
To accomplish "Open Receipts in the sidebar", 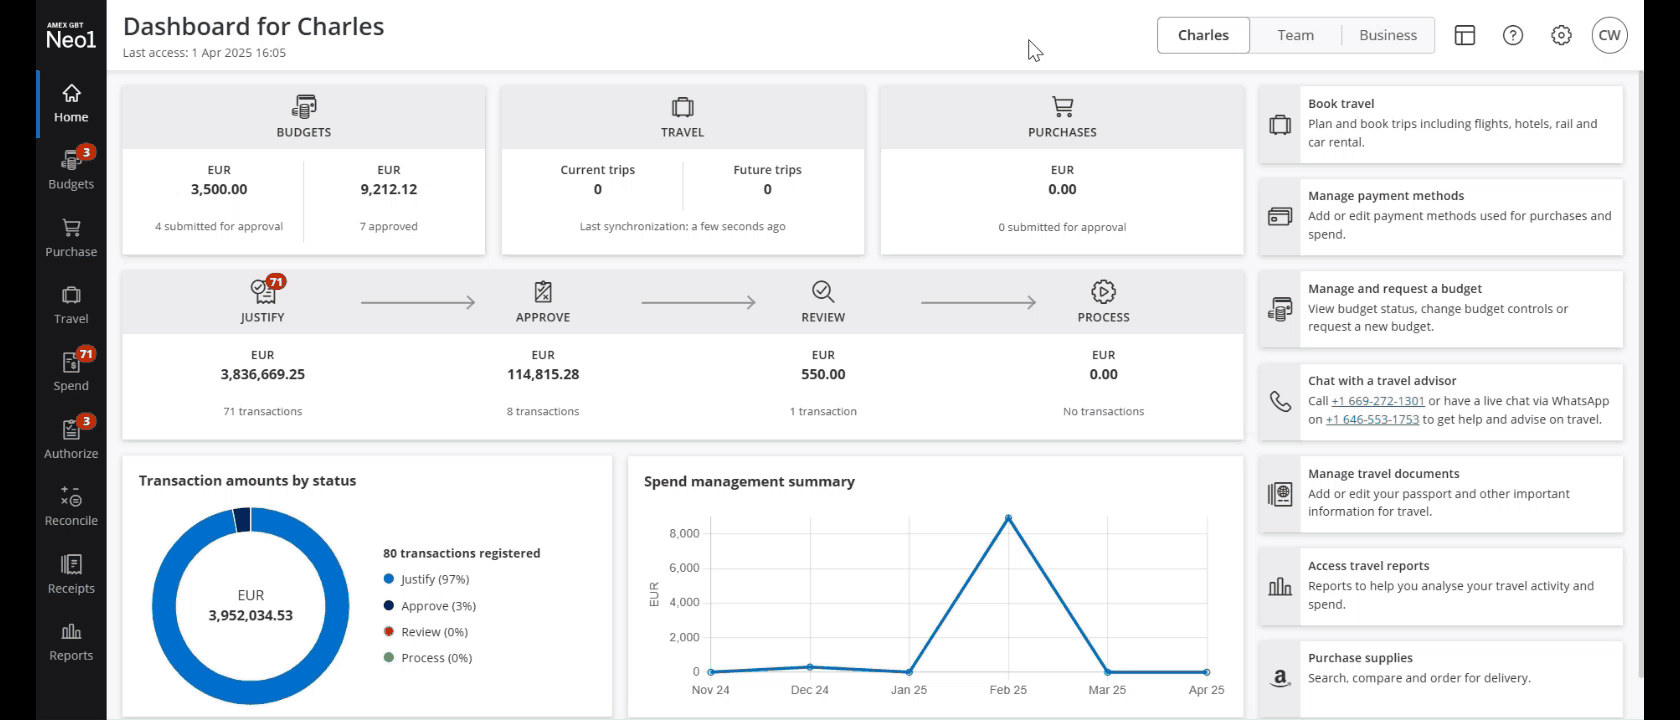I will pos(71,573).
